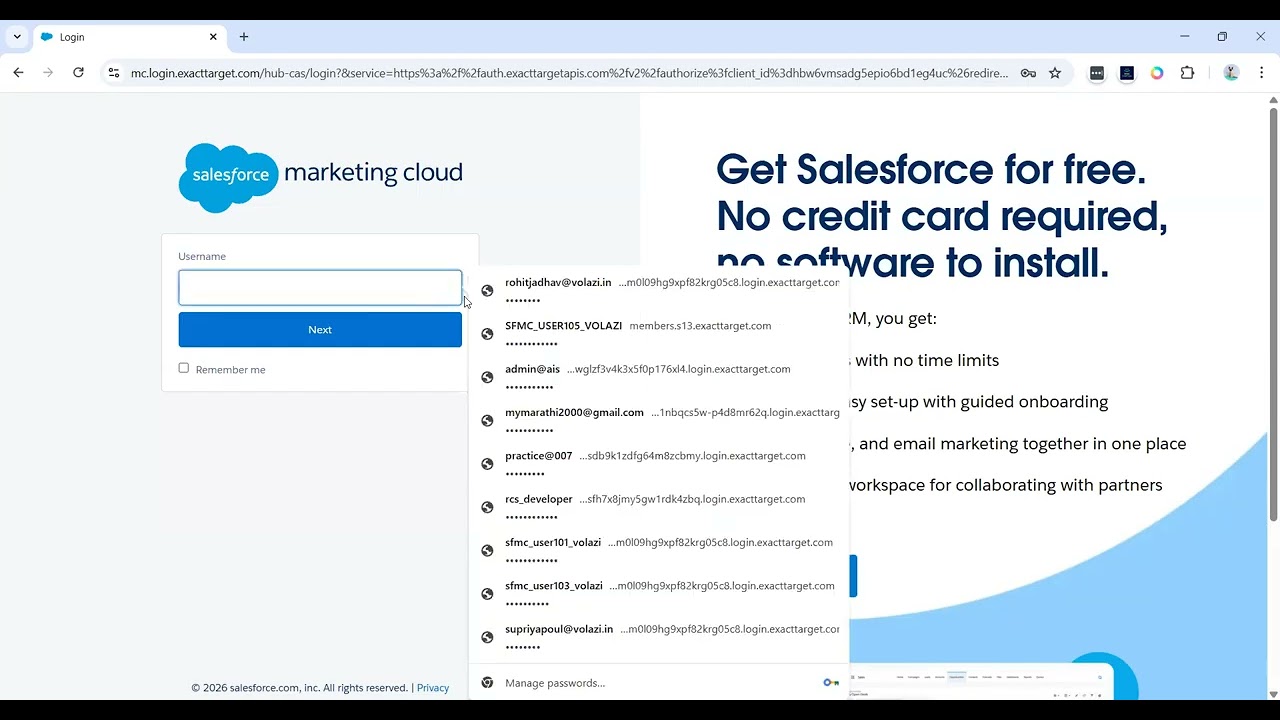
Task: Close the Login tab
Action: point(213,37)
